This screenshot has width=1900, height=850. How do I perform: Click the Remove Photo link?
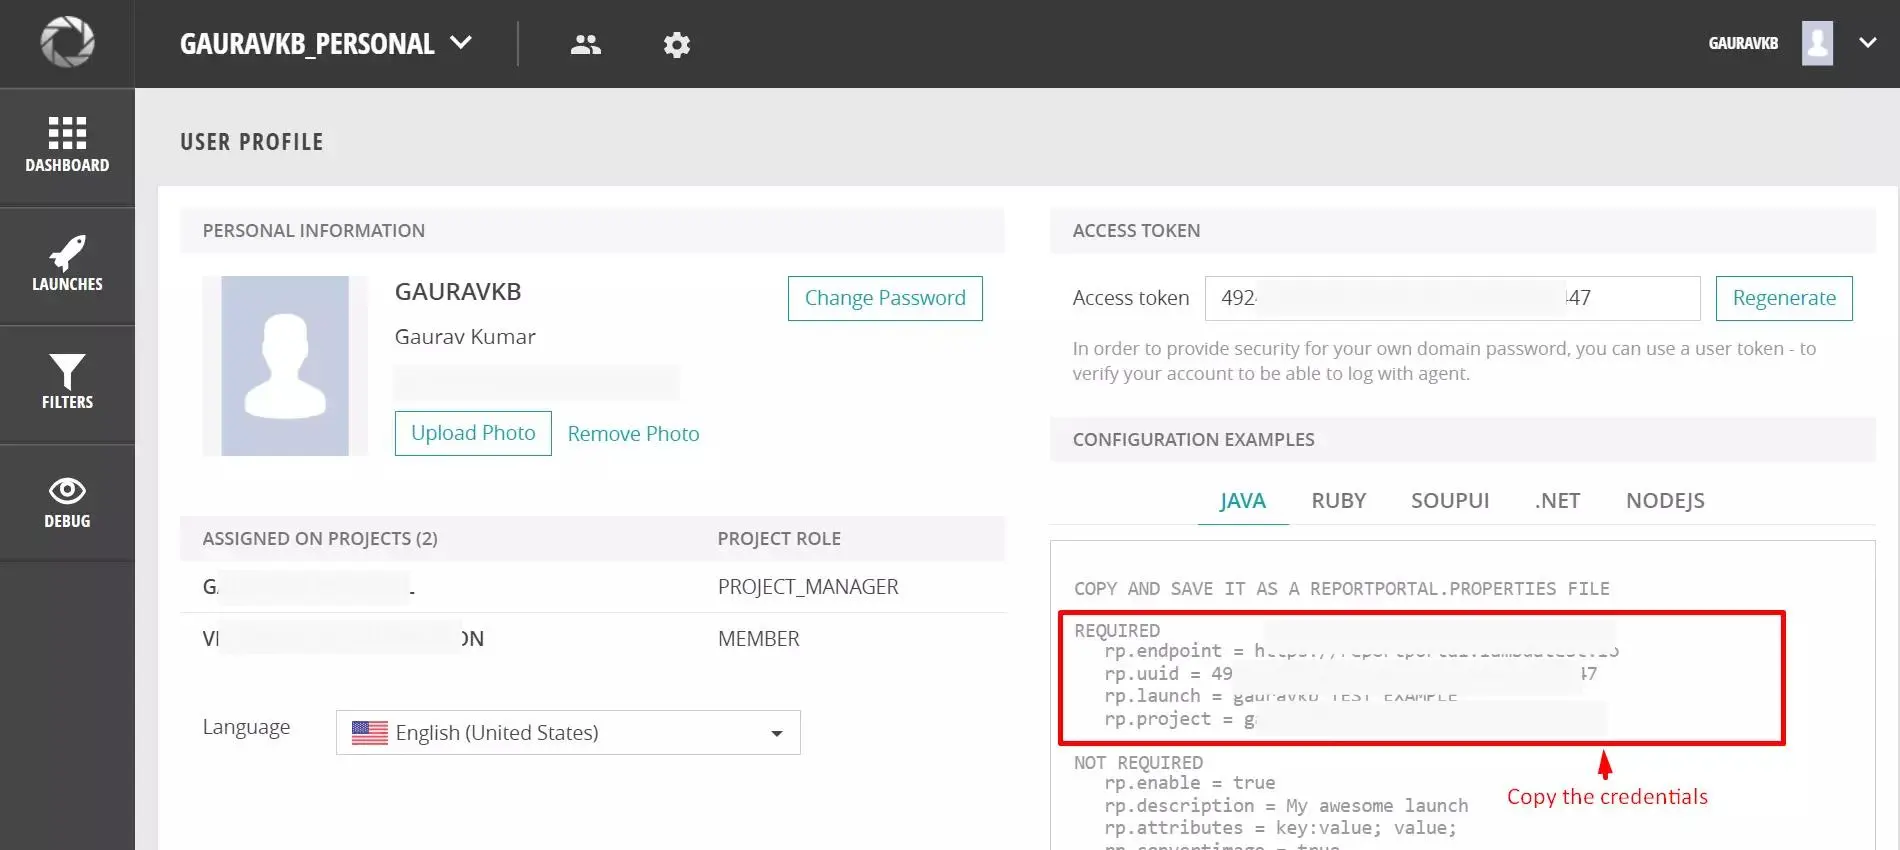tap(633, 434)
